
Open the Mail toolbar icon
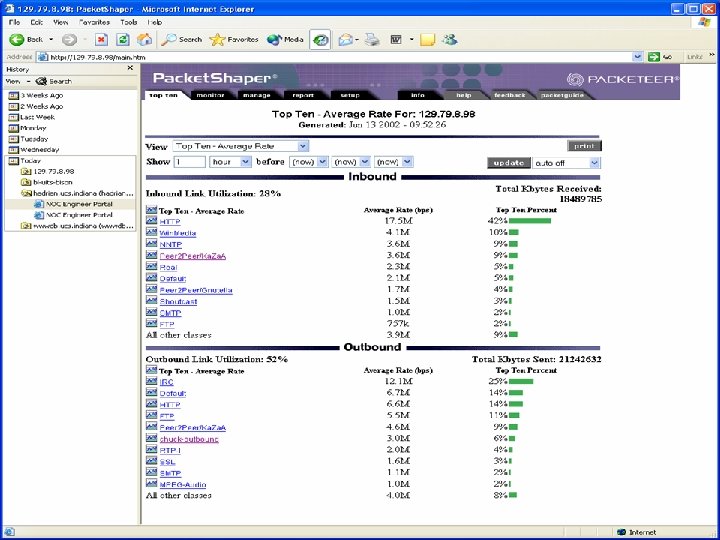[345, 39]
